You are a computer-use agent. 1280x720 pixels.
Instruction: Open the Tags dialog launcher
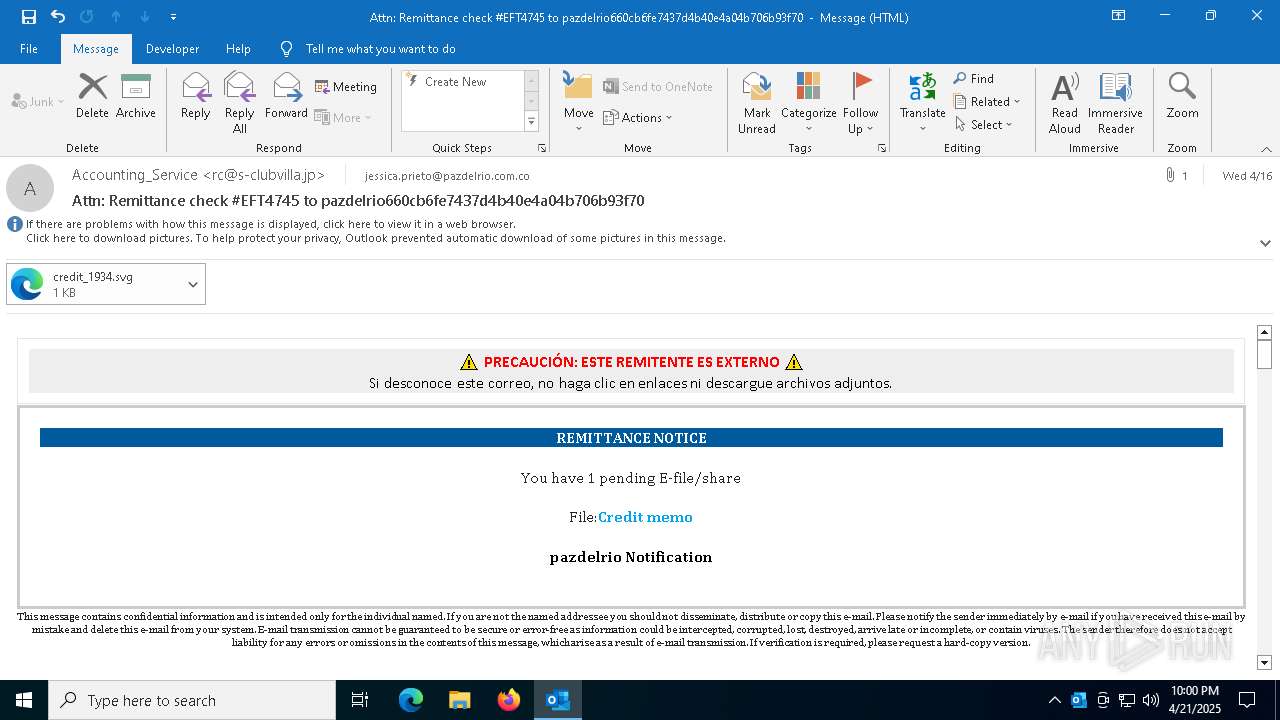(x=882, y=148)
